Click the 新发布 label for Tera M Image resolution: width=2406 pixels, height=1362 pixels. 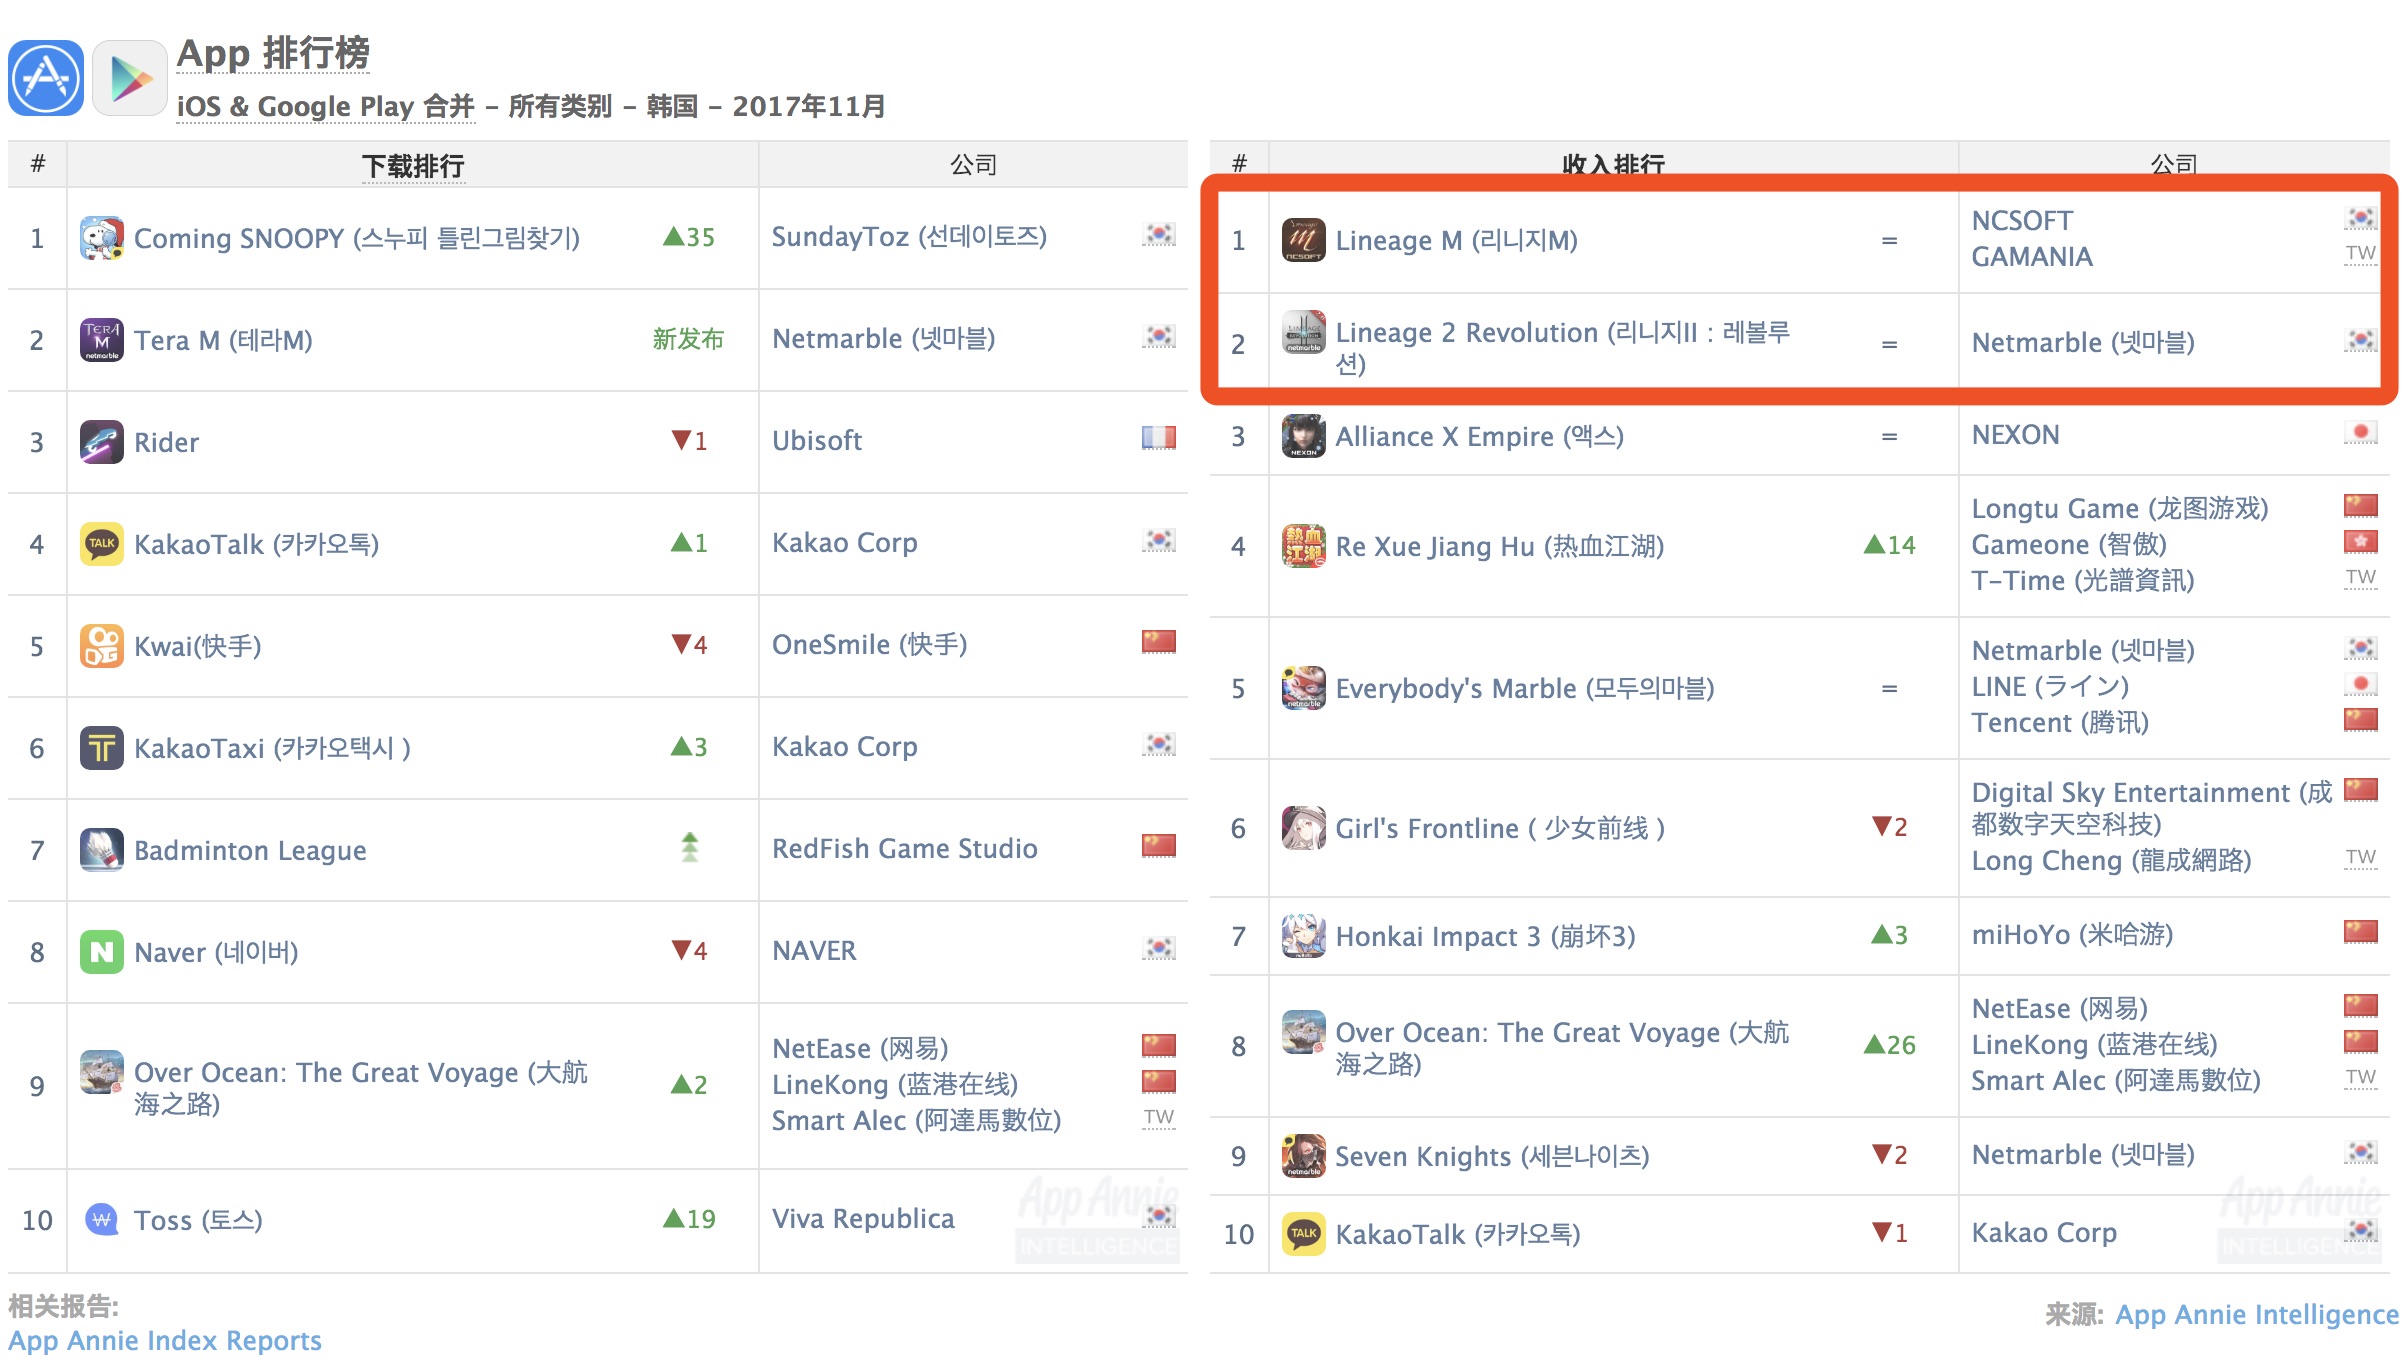click(x=688, y=339)
